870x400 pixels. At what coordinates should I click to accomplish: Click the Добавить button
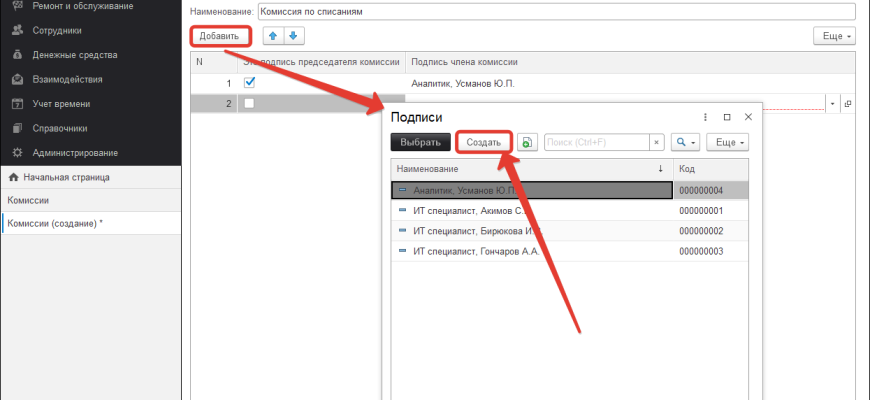[x=219, y=36]
